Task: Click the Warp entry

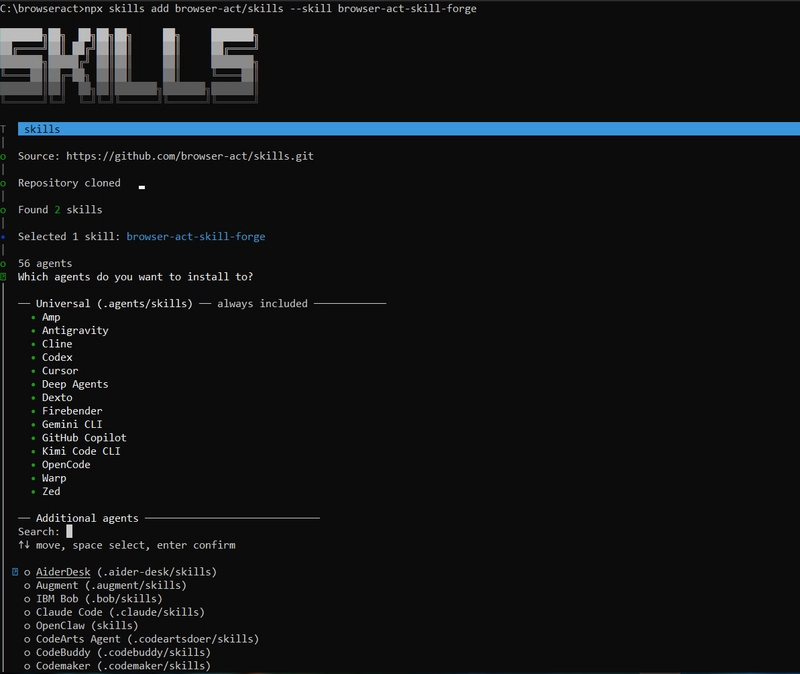Action: point(54,478)
